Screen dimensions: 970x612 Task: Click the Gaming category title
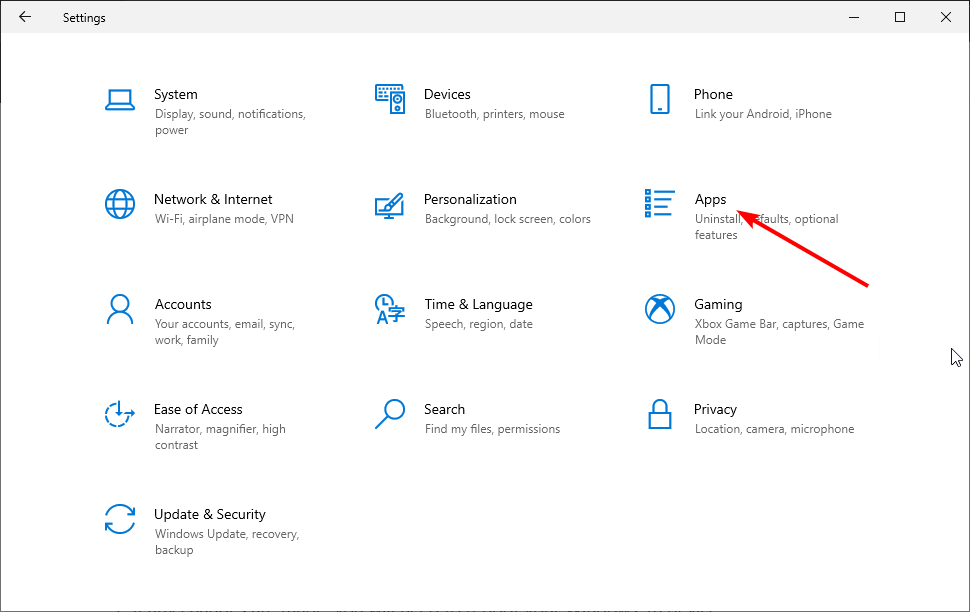[x=718, y=304]
